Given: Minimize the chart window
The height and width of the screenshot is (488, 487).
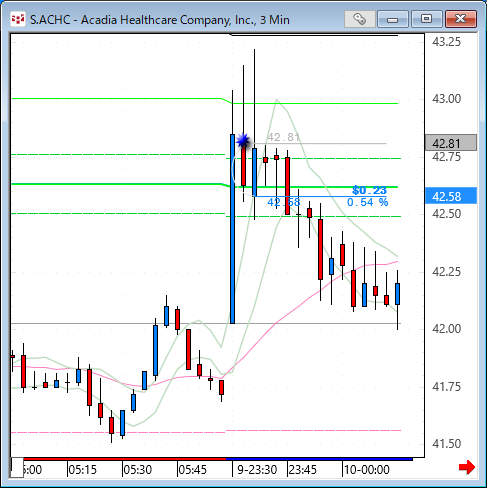Looking at the screenshot, I should pyautogui.click(x=393, y=19).
